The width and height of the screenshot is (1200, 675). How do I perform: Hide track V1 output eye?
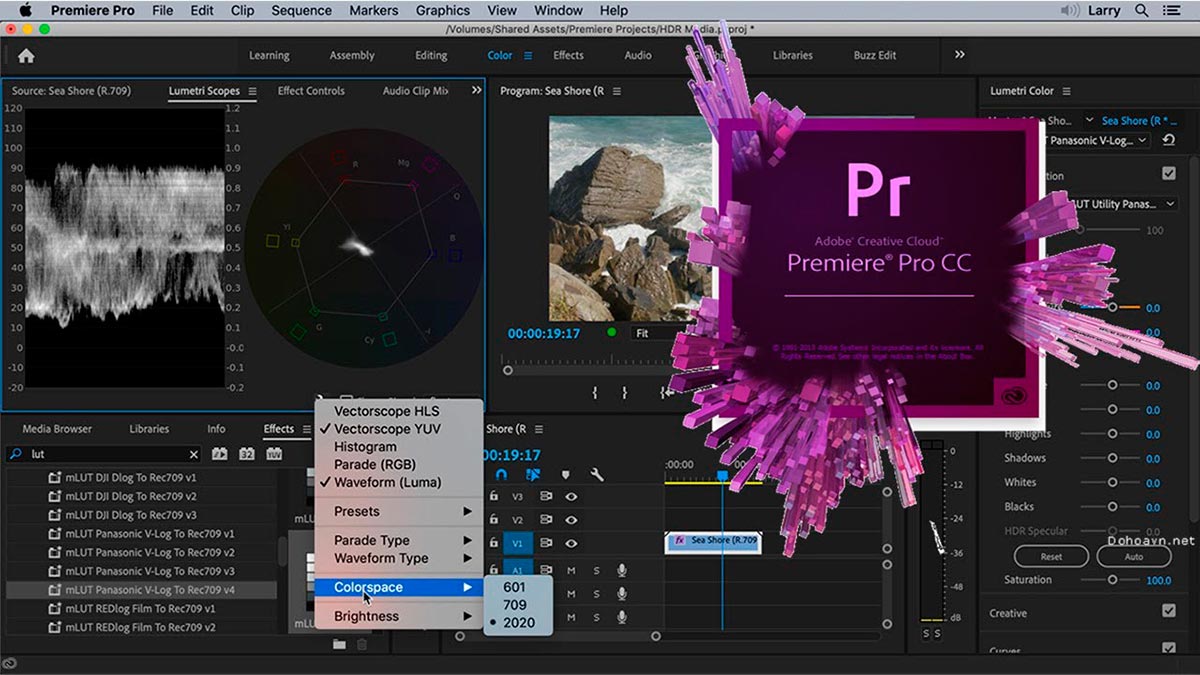[572, 543]
